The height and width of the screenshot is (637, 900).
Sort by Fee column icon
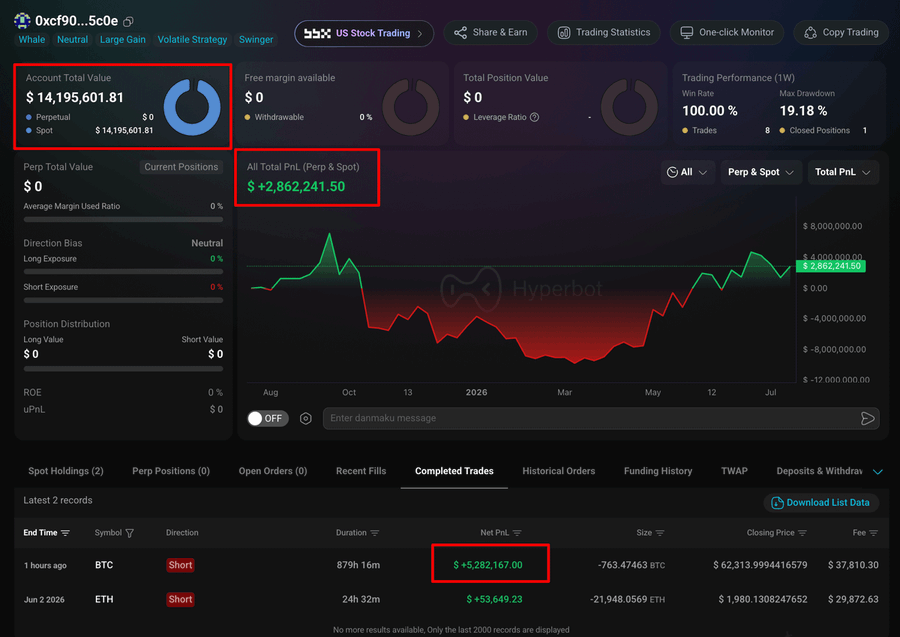tap(874, 533)
